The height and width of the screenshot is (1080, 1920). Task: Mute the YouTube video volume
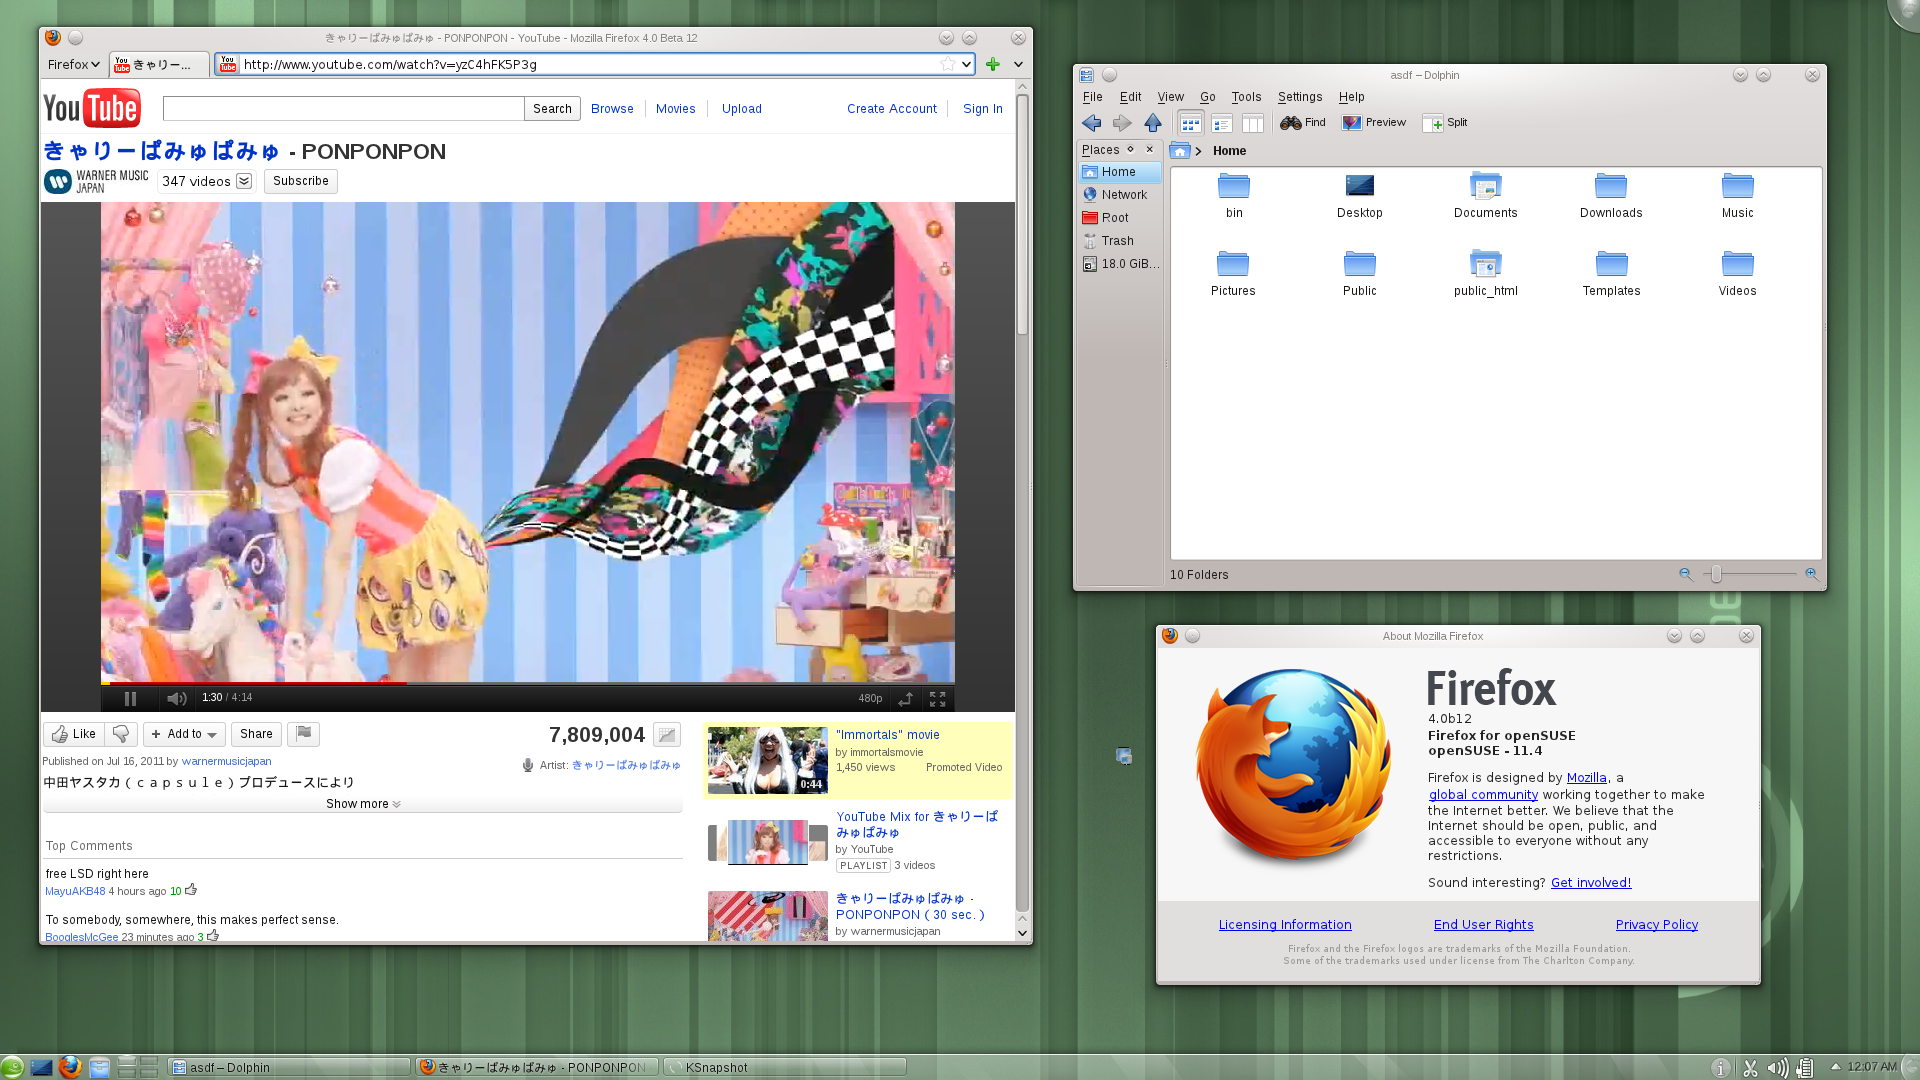(177, 698)
